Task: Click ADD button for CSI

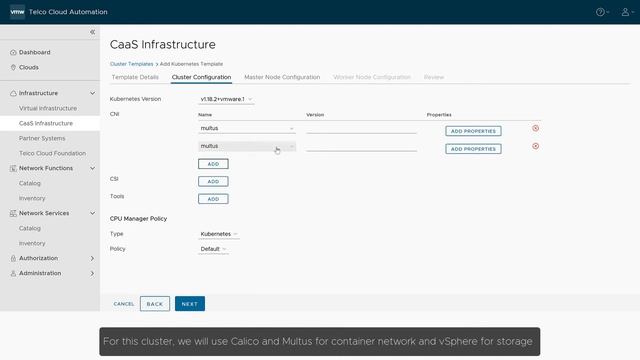Action: [x=213, y=181]
